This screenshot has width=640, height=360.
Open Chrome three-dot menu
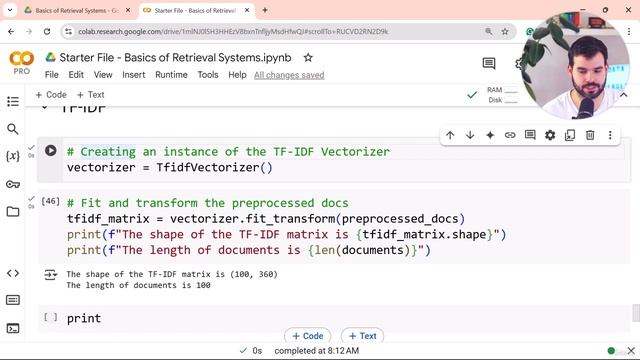click(629, 31)
